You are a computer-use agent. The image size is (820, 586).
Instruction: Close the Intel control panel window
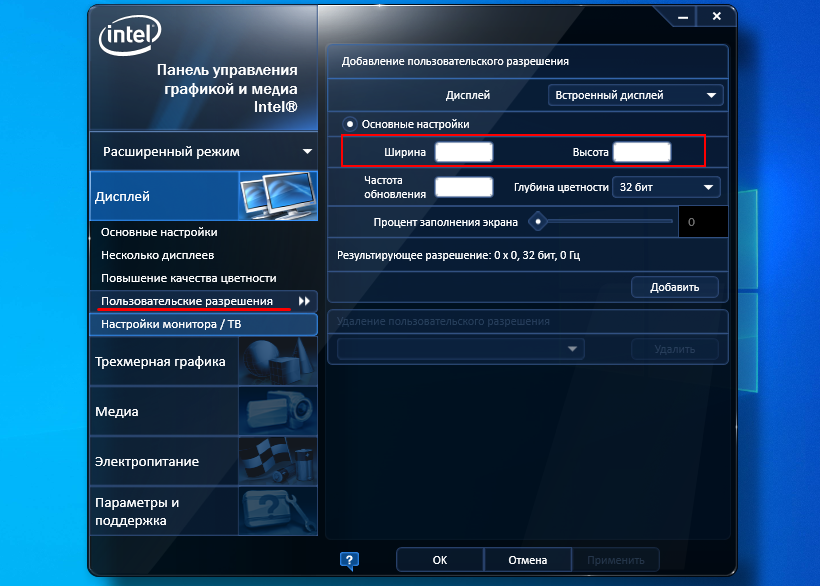[717, 16]
